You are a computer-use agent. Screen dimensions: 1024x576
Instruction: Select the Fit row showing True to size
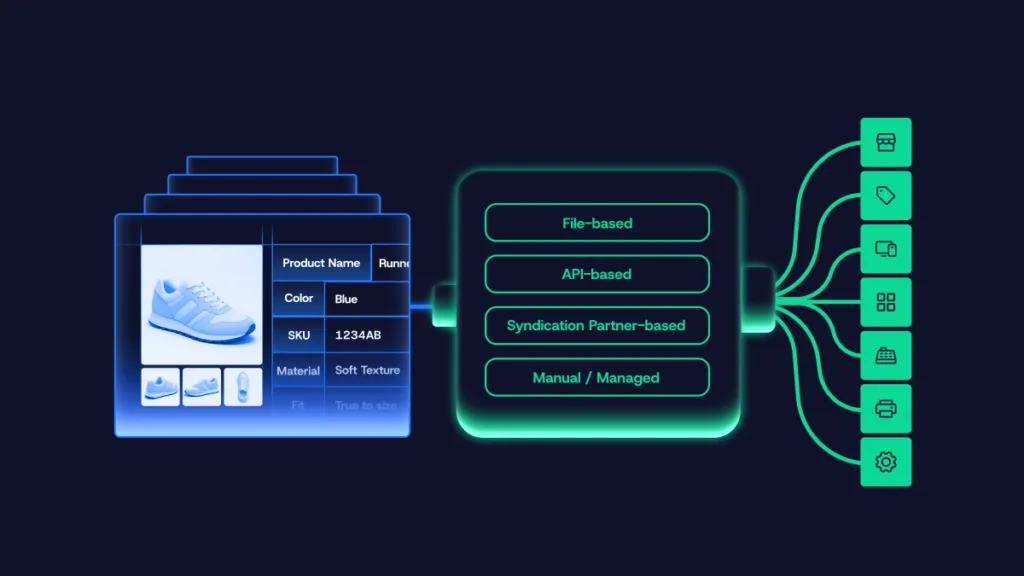tap(366, 404)
